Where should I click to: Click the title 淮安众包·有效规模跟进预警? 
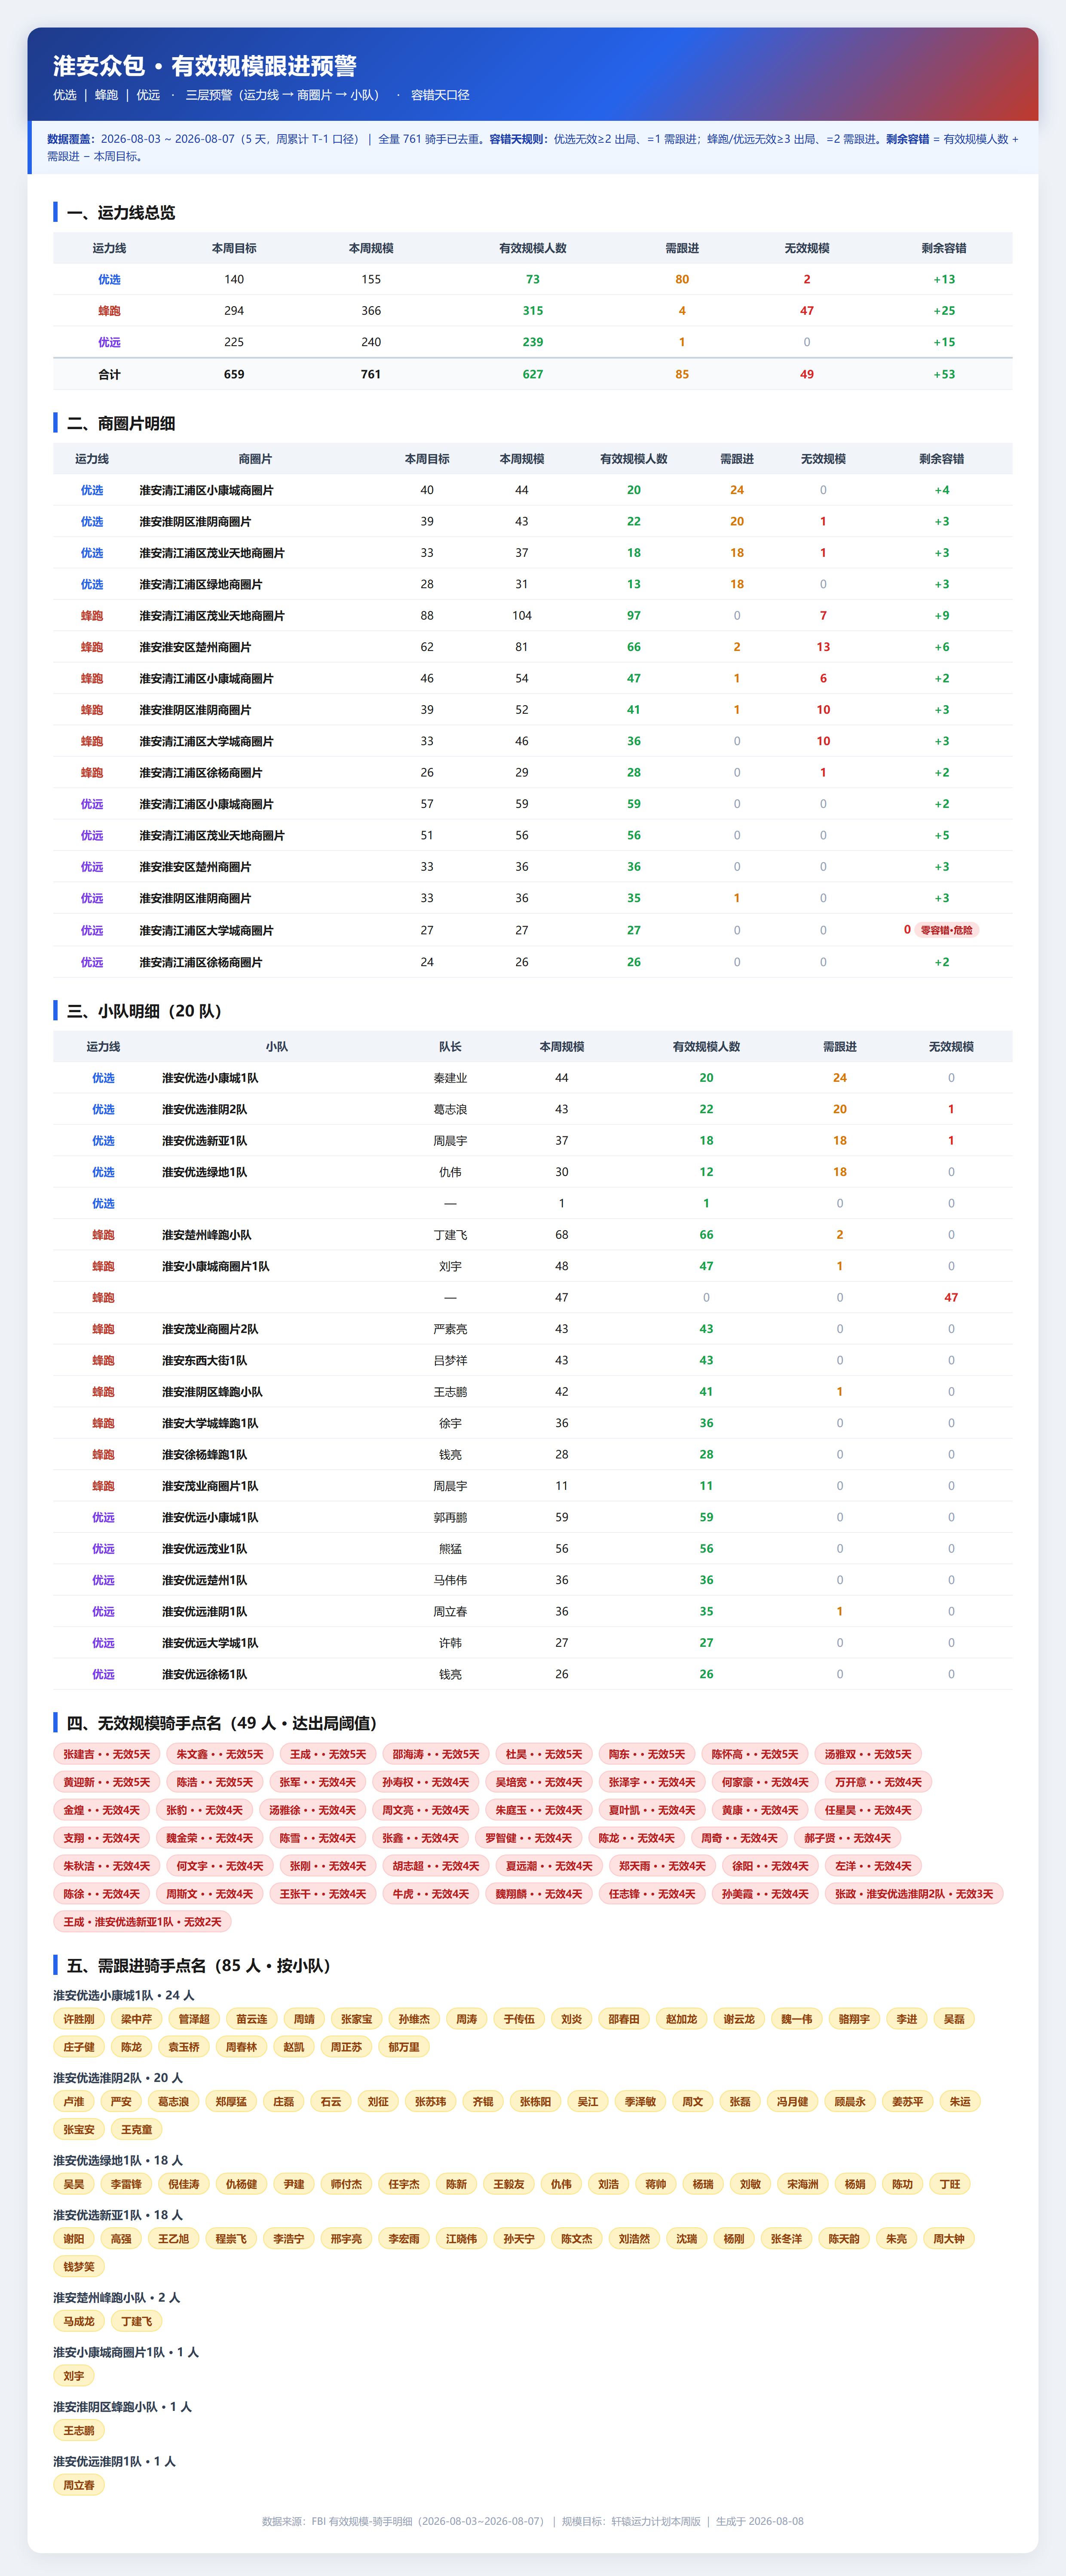[x=205, y=66]
